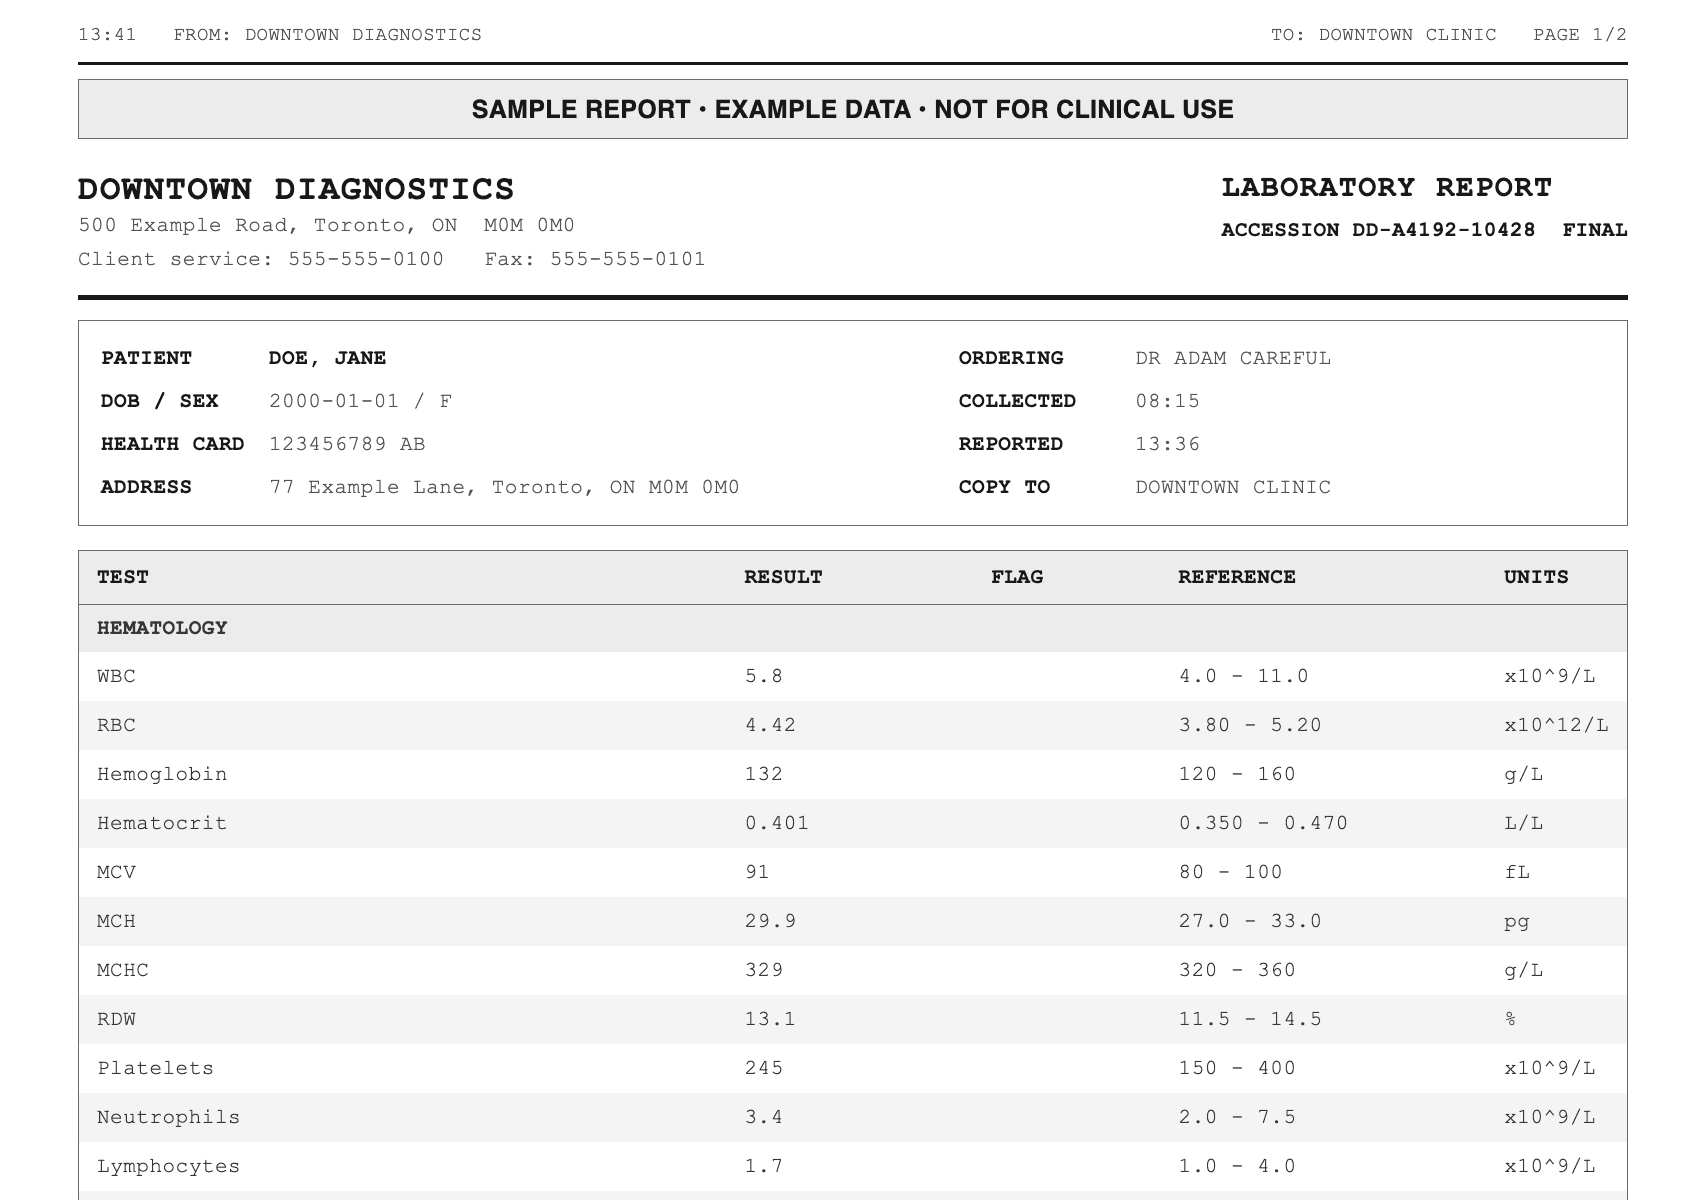Click the UNITS column header
The width and height of the screenshot is (1706, 1200).
point(1536,577)
